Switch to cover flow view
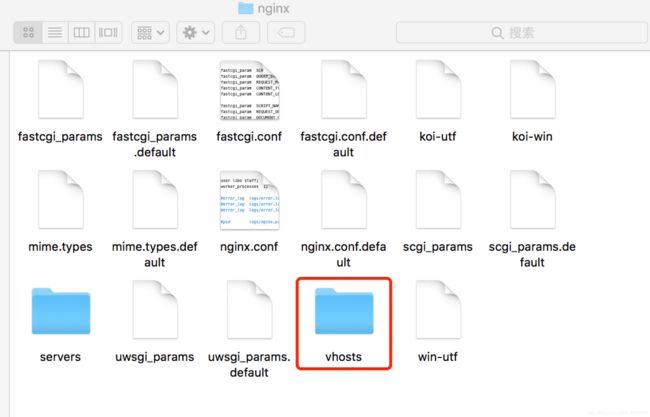This screenshot has width=650, height=417. [x=108, y=32]
